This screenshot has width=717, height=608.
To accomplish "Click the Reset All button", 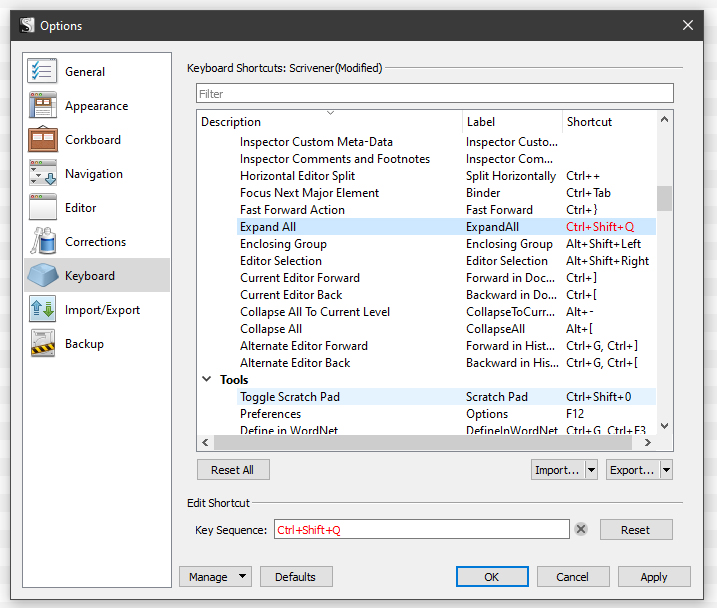I will [x=233, y=470].
